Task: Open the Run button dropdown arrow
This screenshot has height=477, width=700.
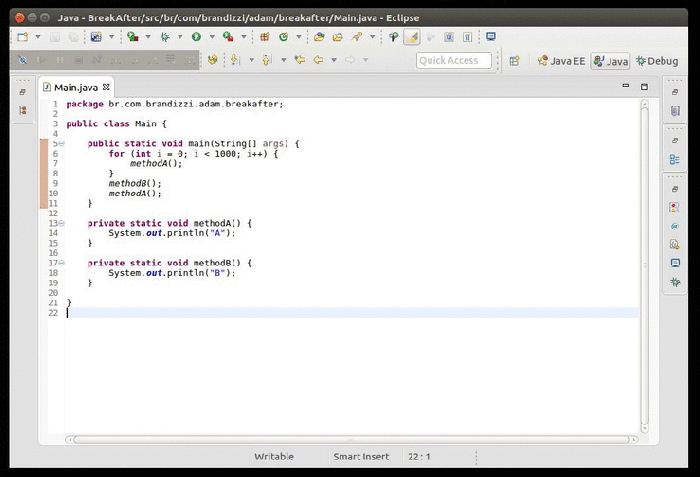Action: click(x=210, y=37)
